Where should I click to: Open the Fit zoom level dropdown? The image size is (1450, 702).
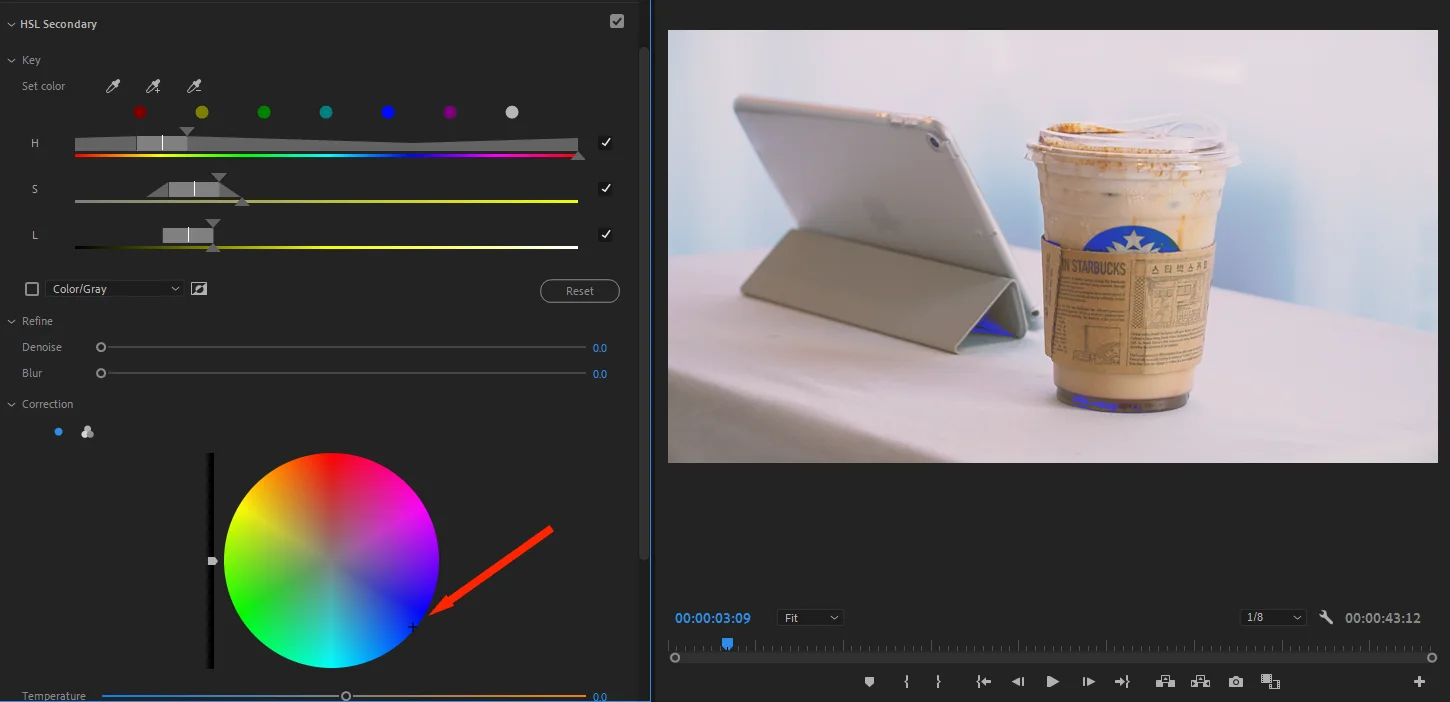(x=810, y=618)
